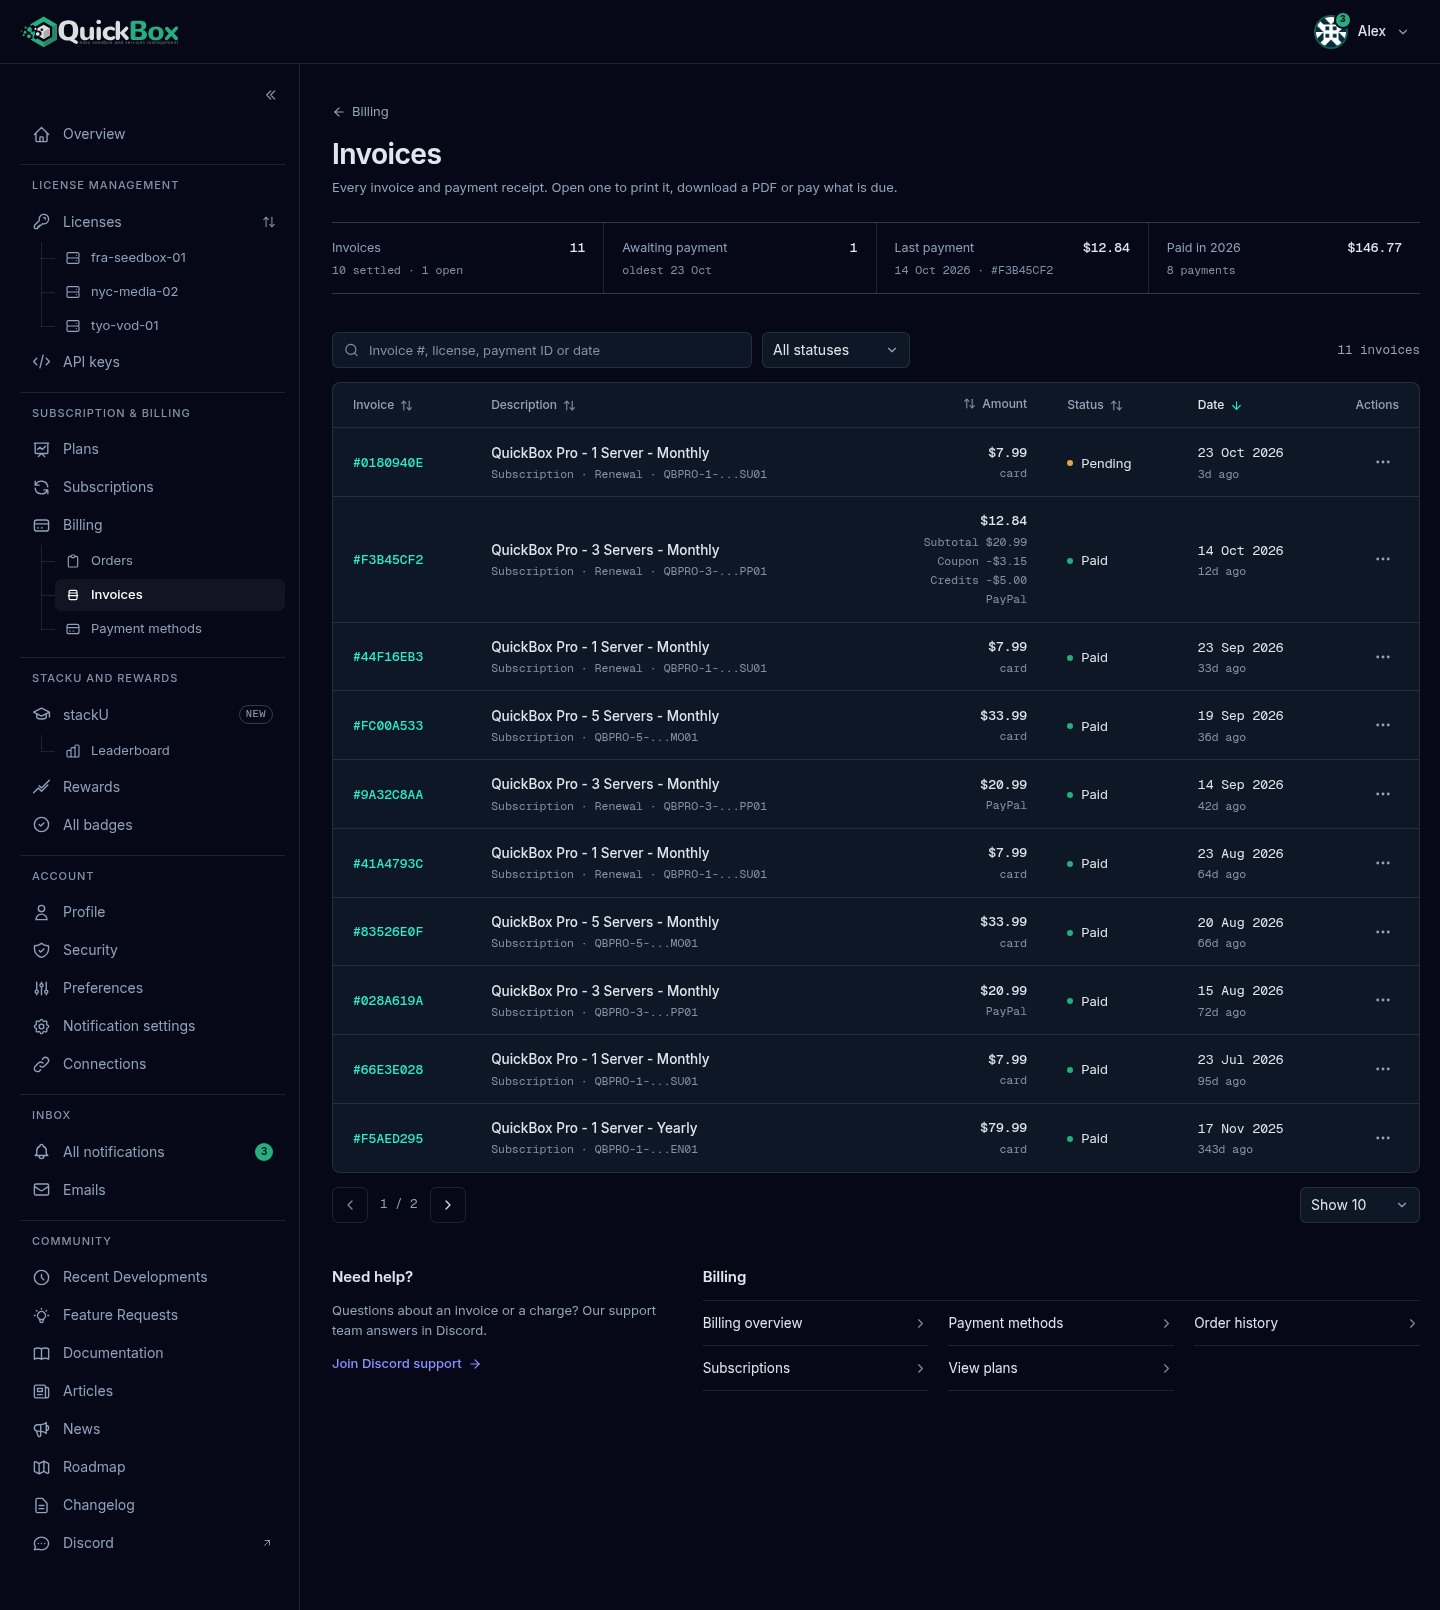The height and width of the screenshot is (1610, 1440).
Task: Collapse the sidebar with the double-chevron icon
Action: coord(270,95)
